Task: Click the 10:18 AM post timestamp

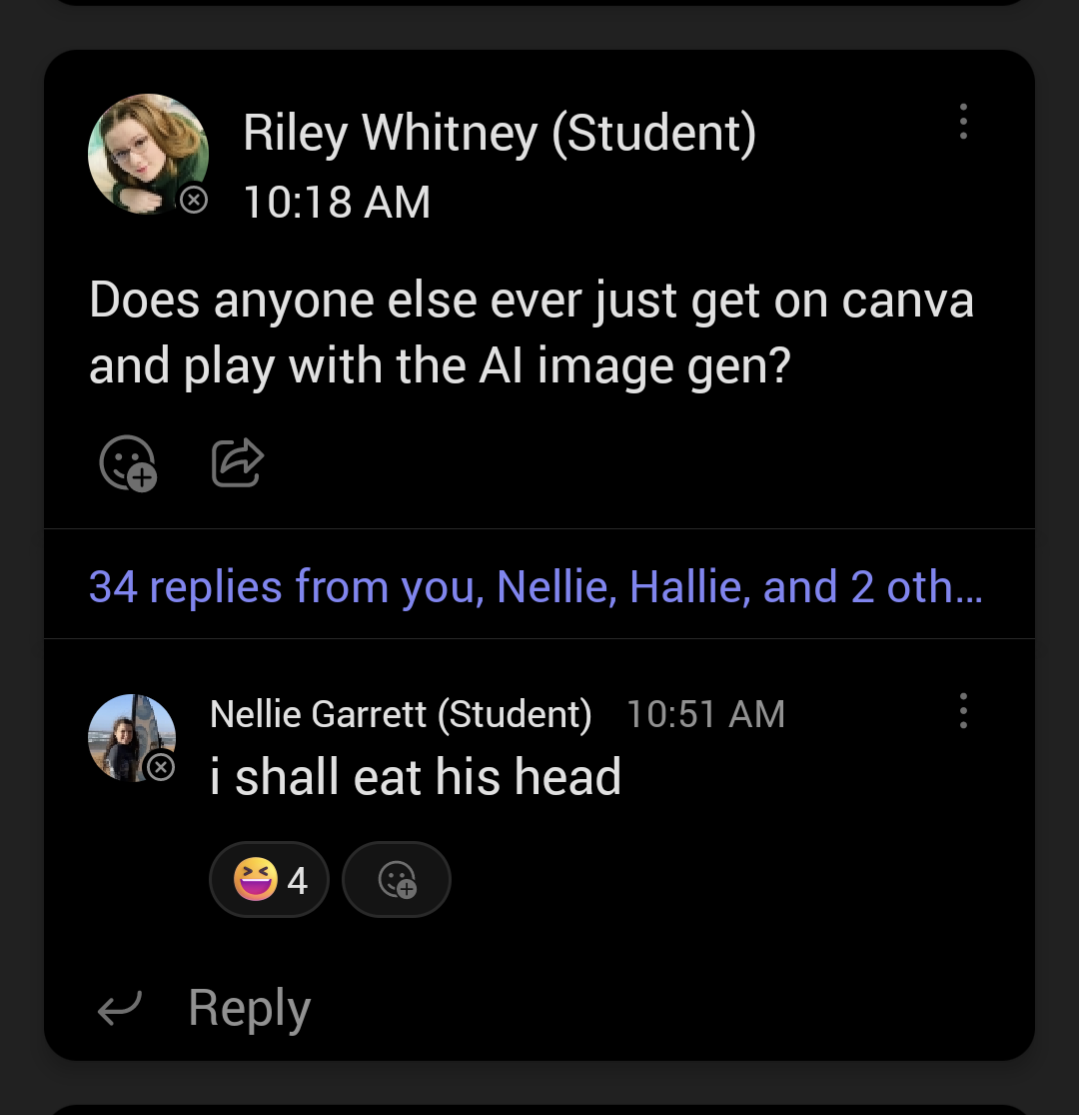Action: pyautogui.click(x=336, y=202)
